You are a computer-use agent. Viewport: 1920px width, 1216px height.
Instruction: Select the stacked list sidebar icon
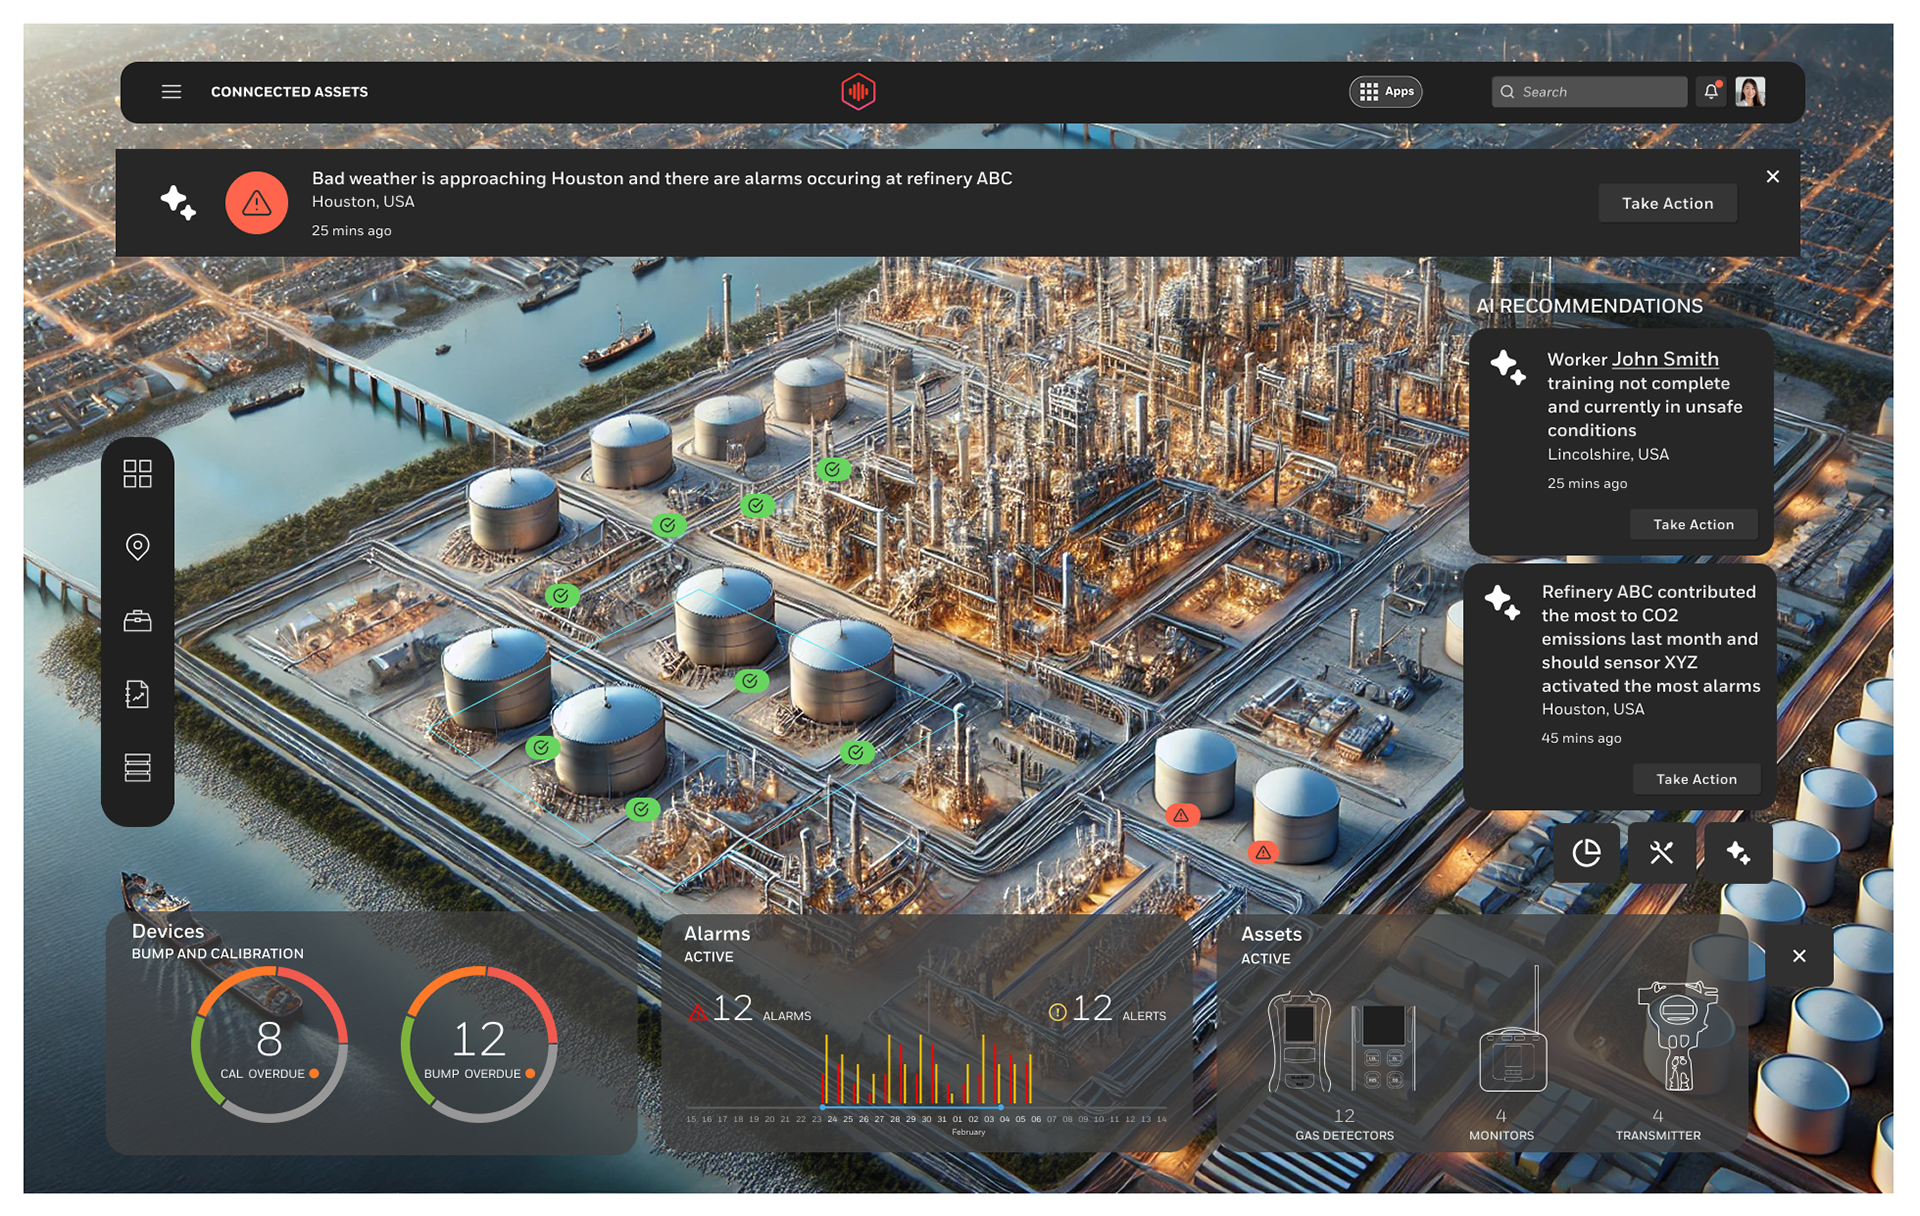(x=137, y=767)
